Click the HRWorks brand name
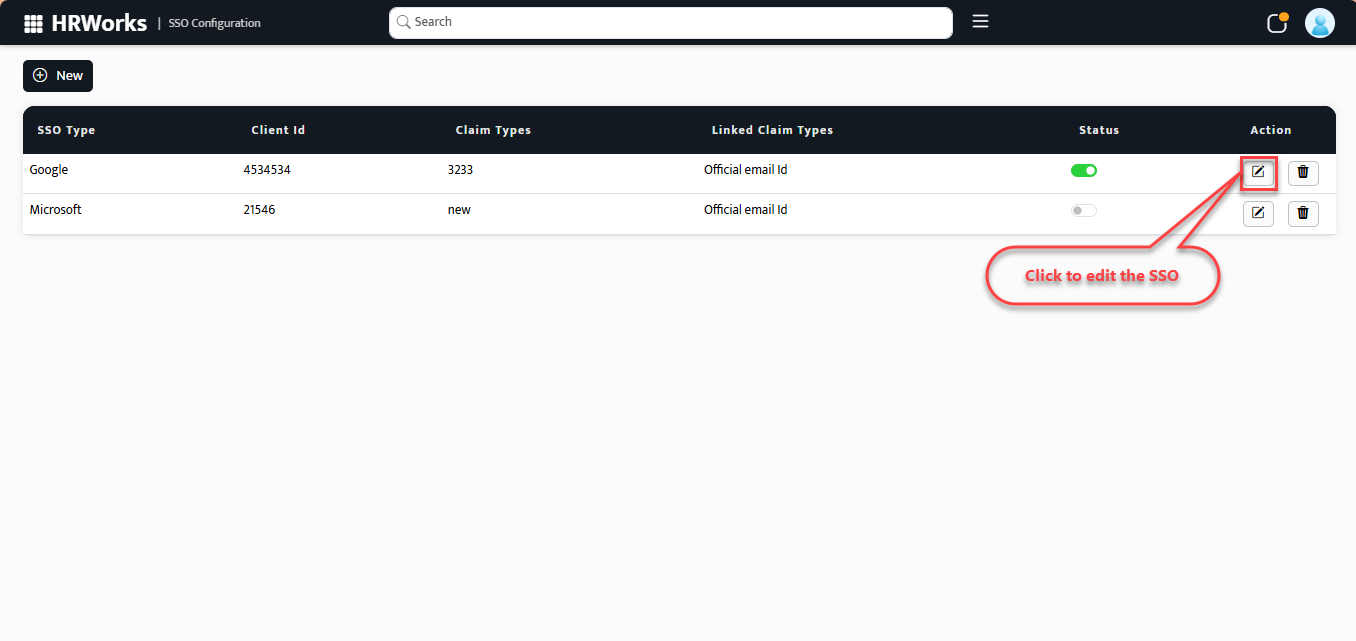 [x=97, y=22]
